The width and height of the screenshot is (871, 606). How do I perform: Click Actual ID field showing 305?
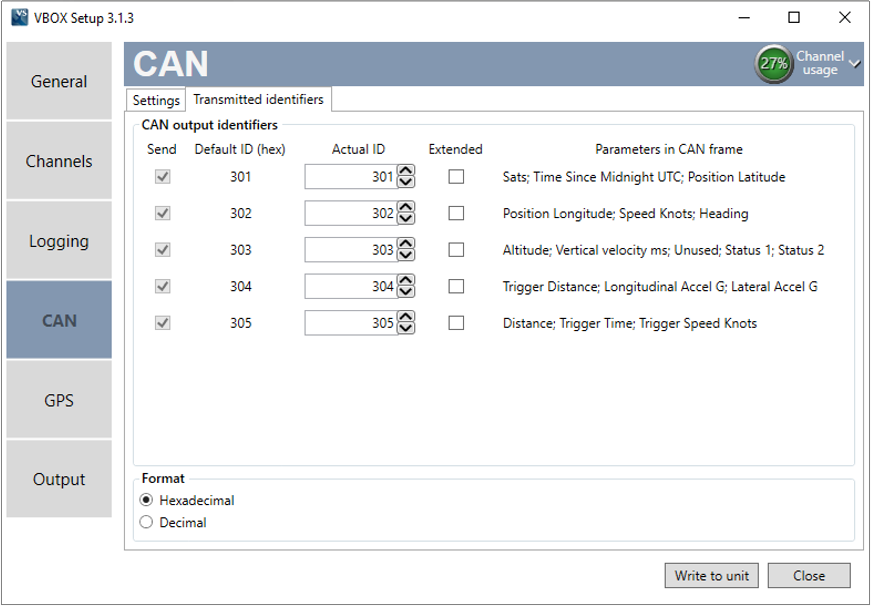point(351,323)
